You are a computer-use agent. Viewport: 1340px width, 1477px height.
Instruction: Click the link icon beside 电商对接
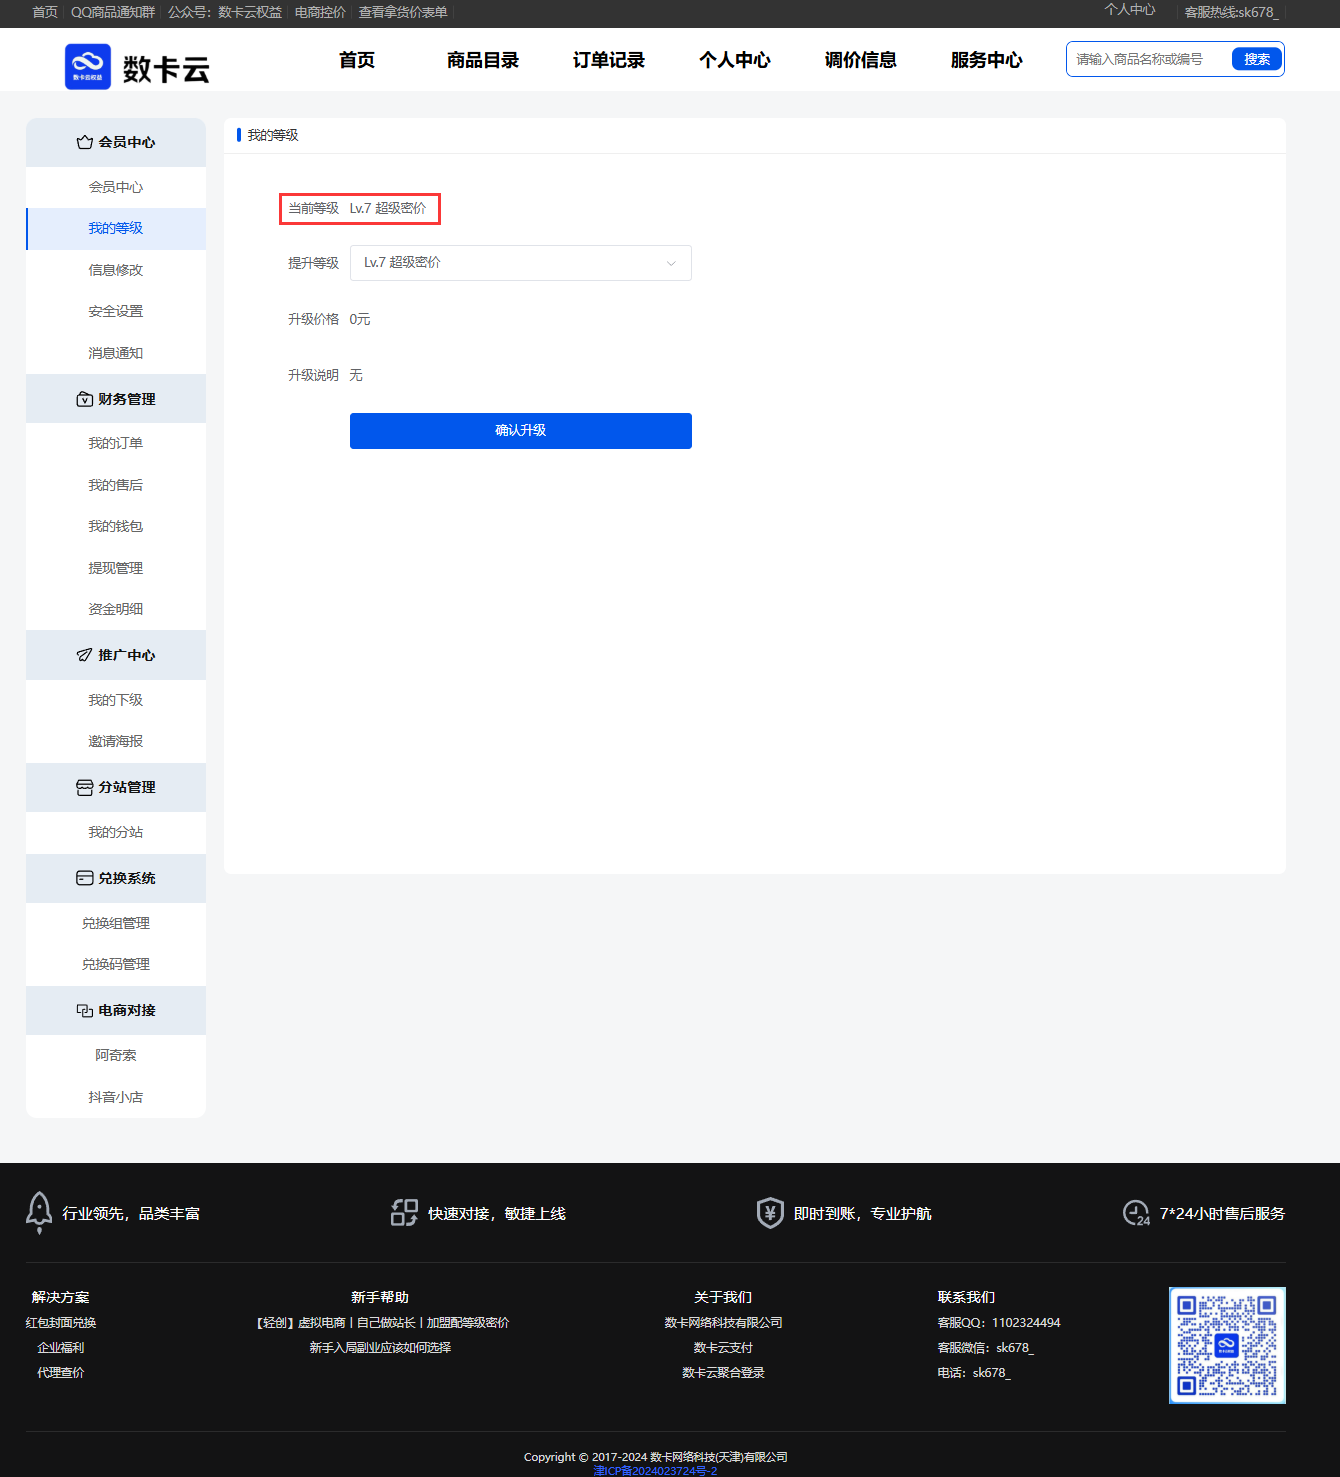pyautogui.click(x=85, y=1011)
